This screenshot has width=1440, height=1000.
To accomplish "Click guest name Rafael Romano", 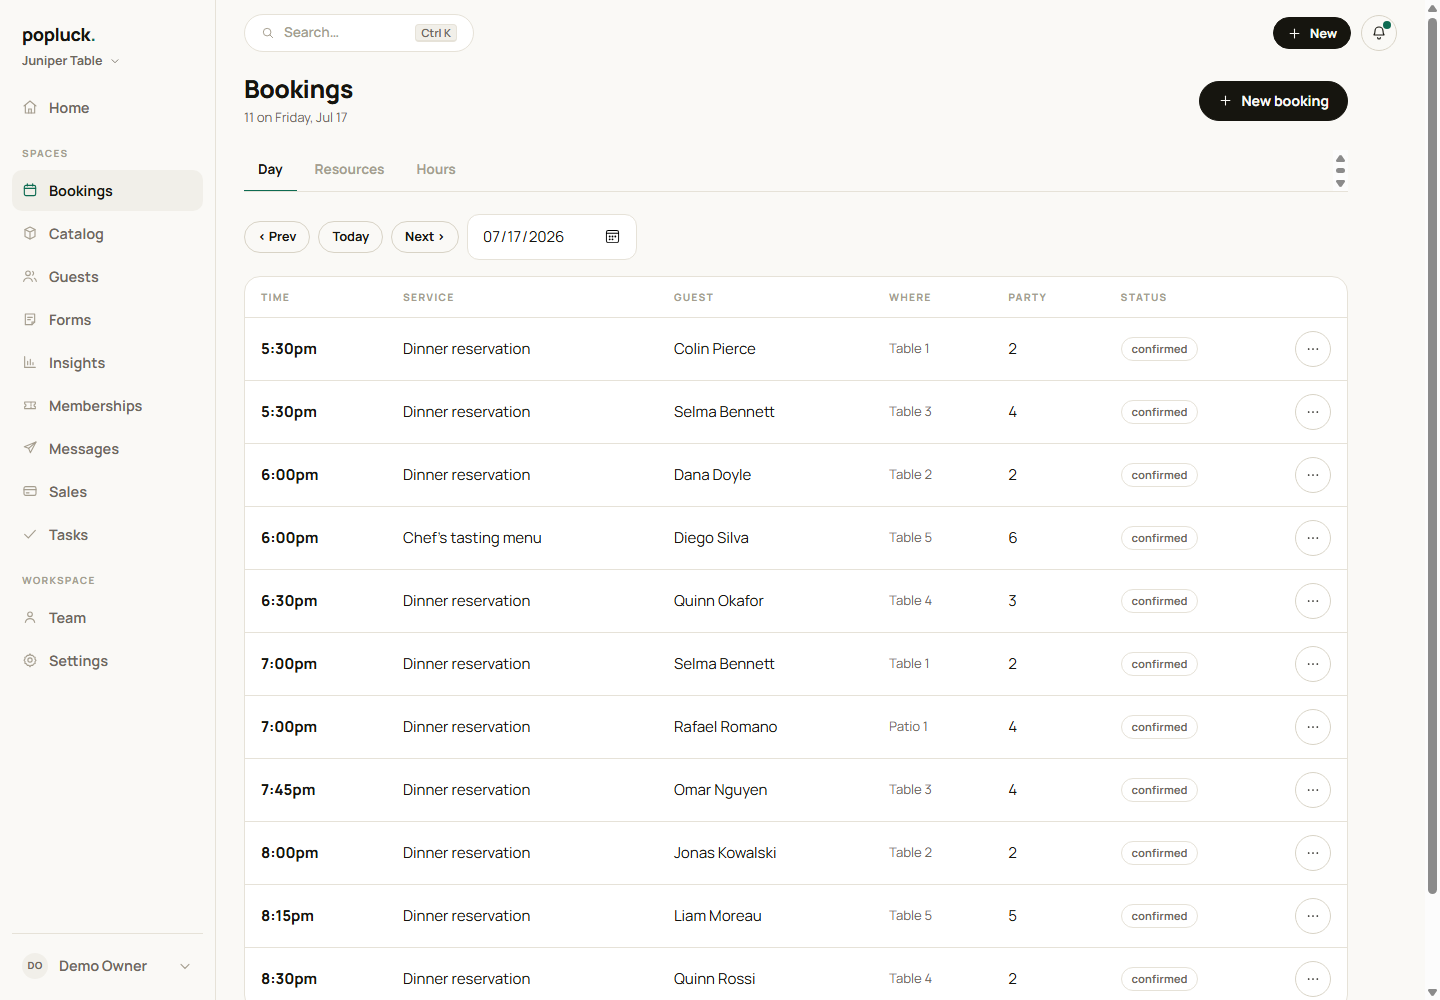I will (725, 727).
